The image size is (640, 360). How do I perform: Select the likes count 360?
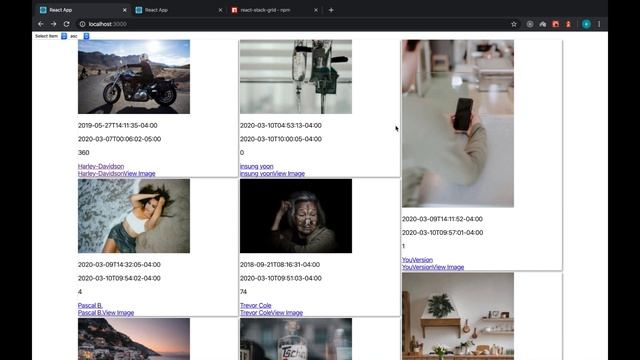pos(84,152)
